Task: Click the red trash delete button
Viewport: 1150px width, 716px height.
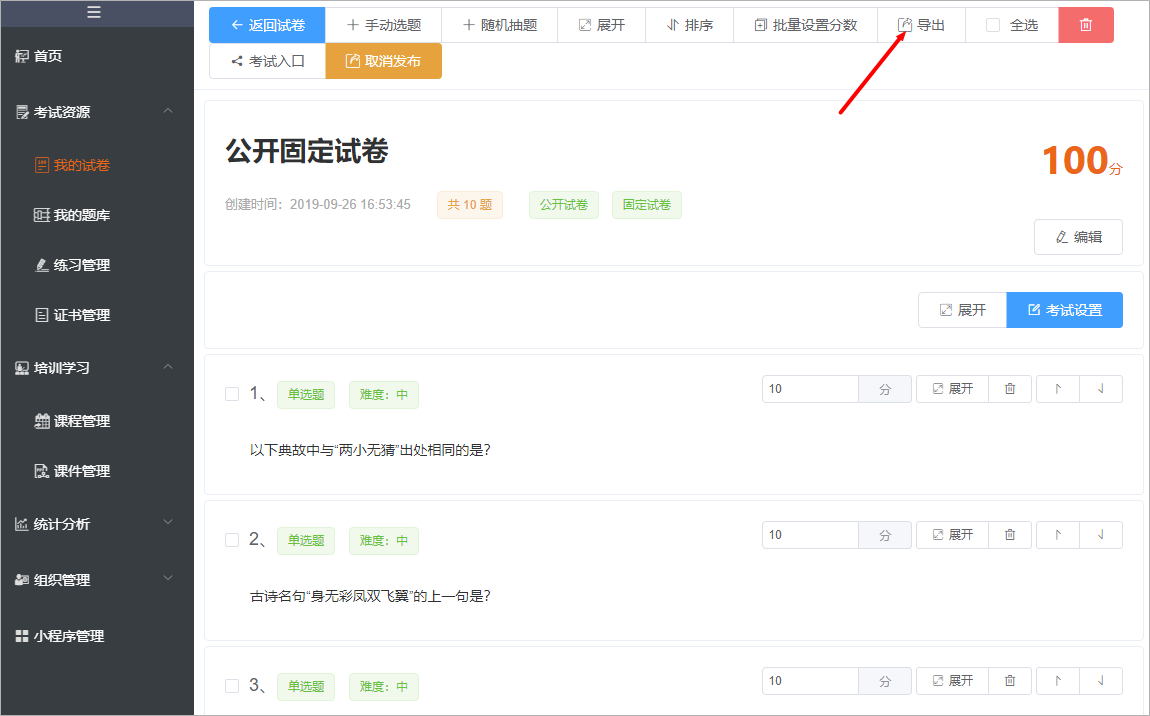Action: (x=1085, y=25)
